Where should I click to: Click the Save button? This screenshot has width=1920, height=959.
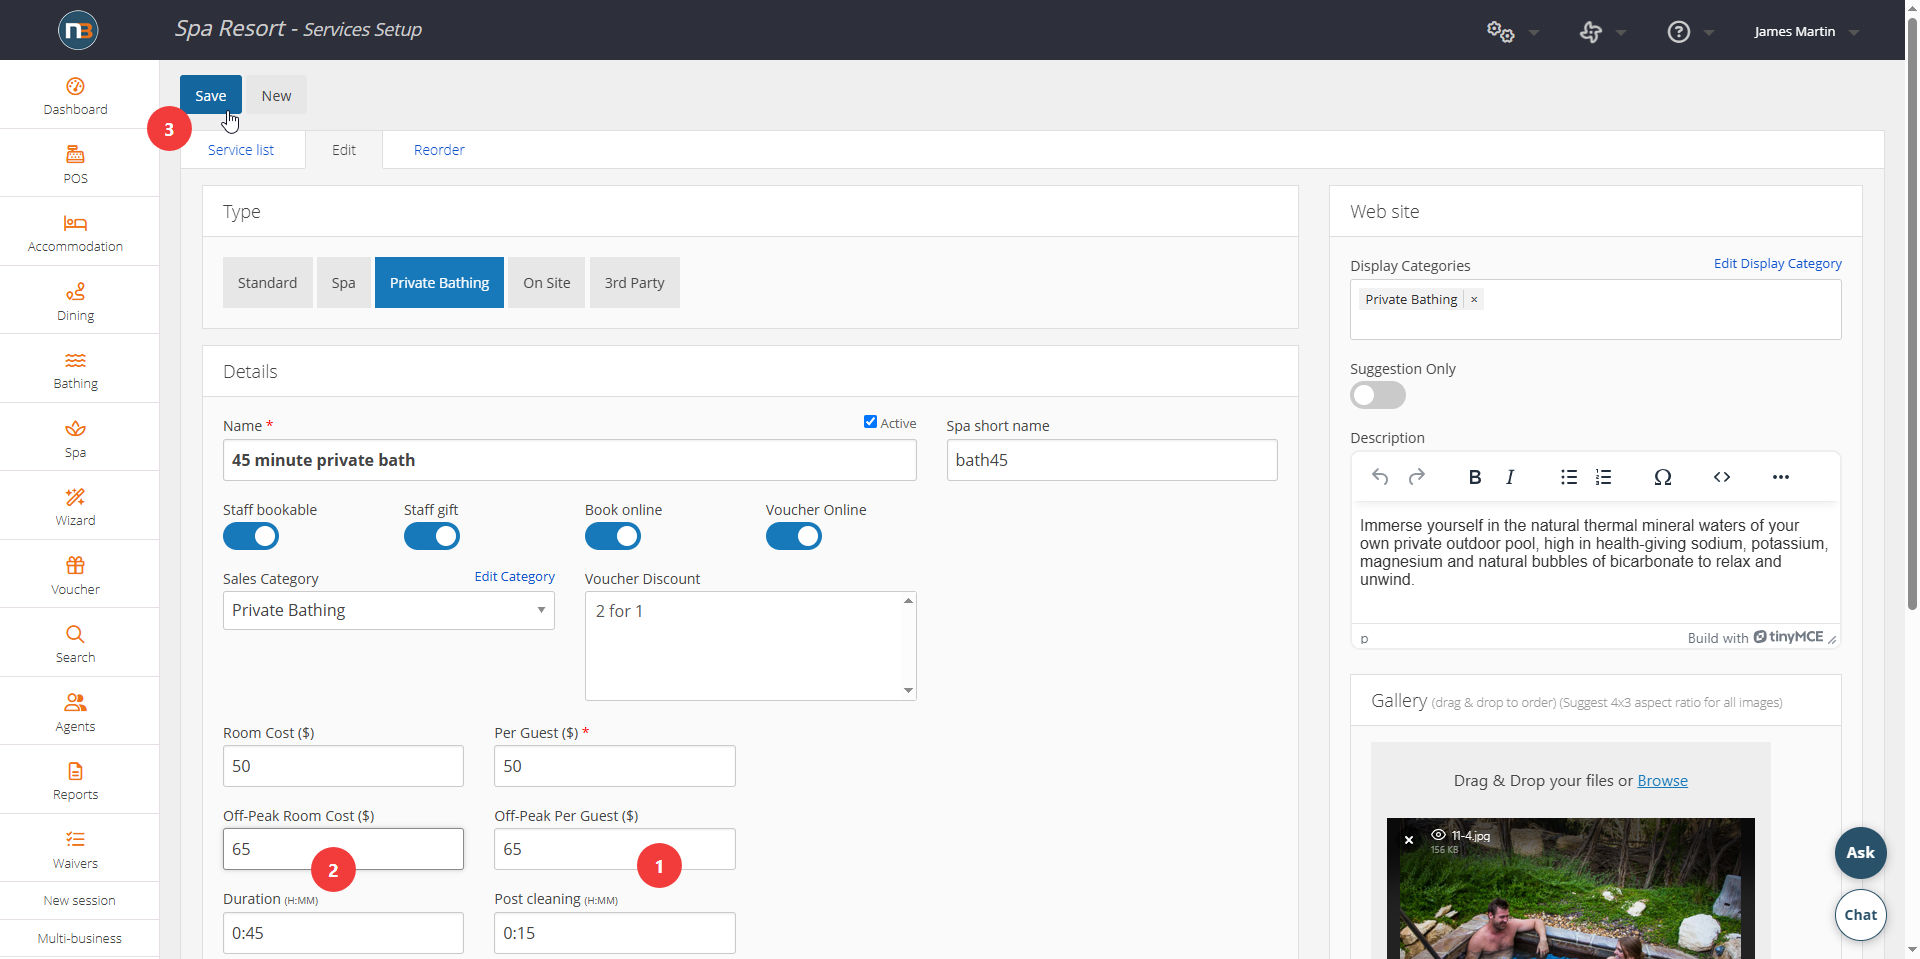click(x=211, y=96)
